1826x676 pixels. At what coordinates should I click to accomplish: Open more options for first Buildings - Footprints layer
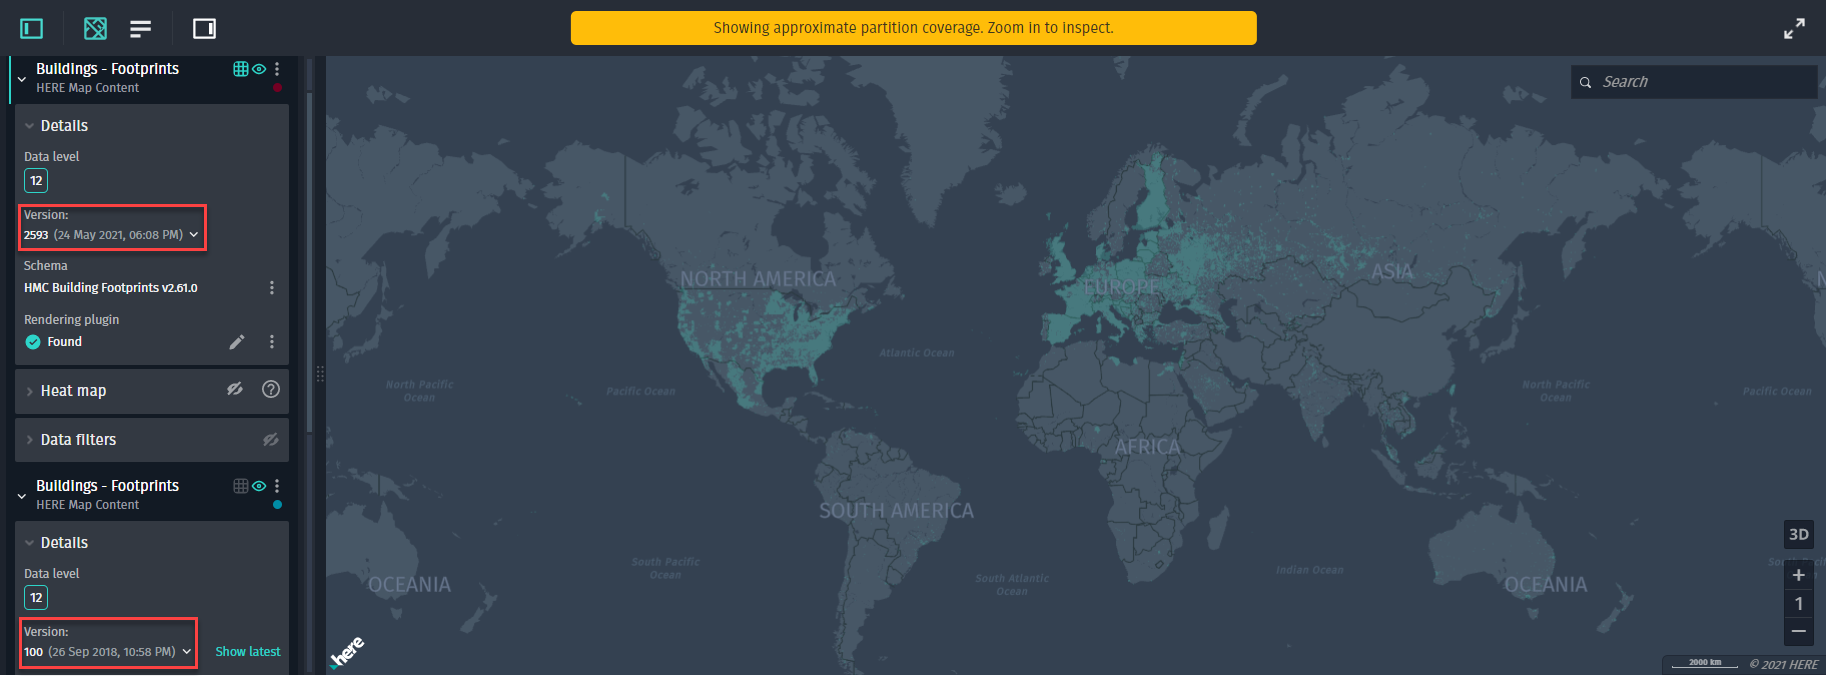tap(277, 69)
